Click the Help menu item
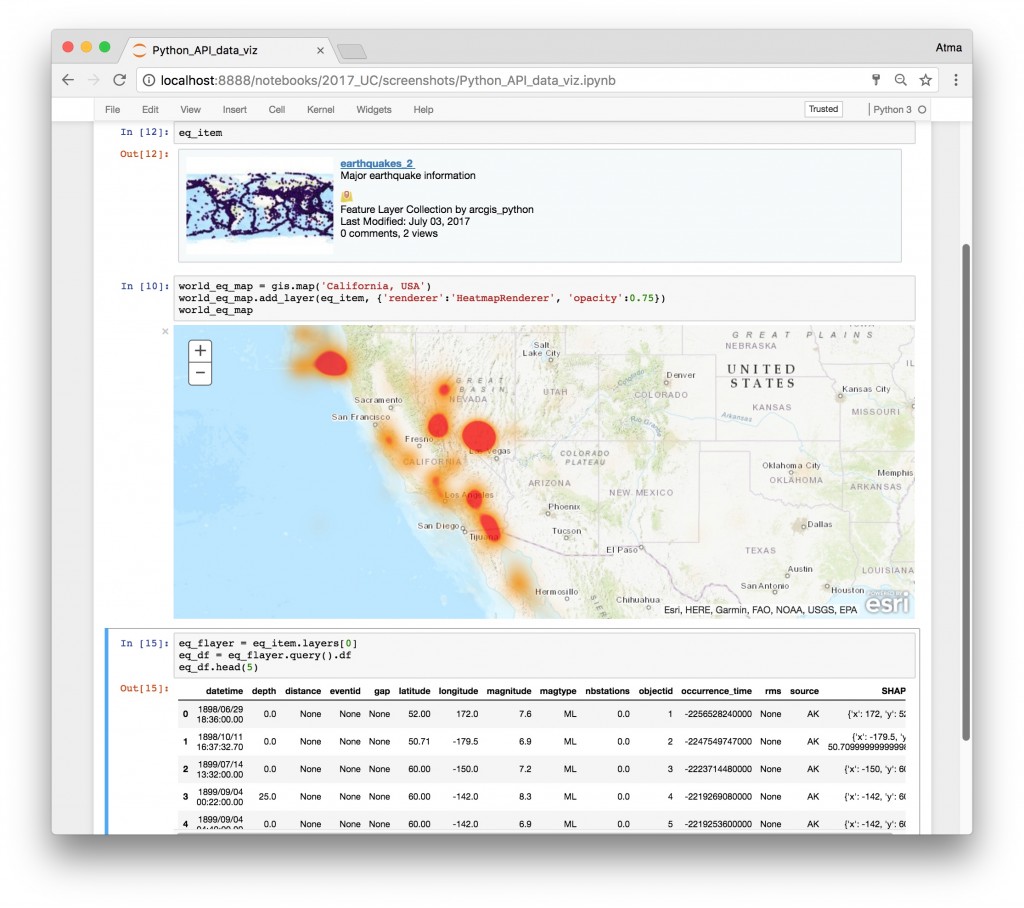Viewport: 1024px width, 908px height. tap(423, 109)
